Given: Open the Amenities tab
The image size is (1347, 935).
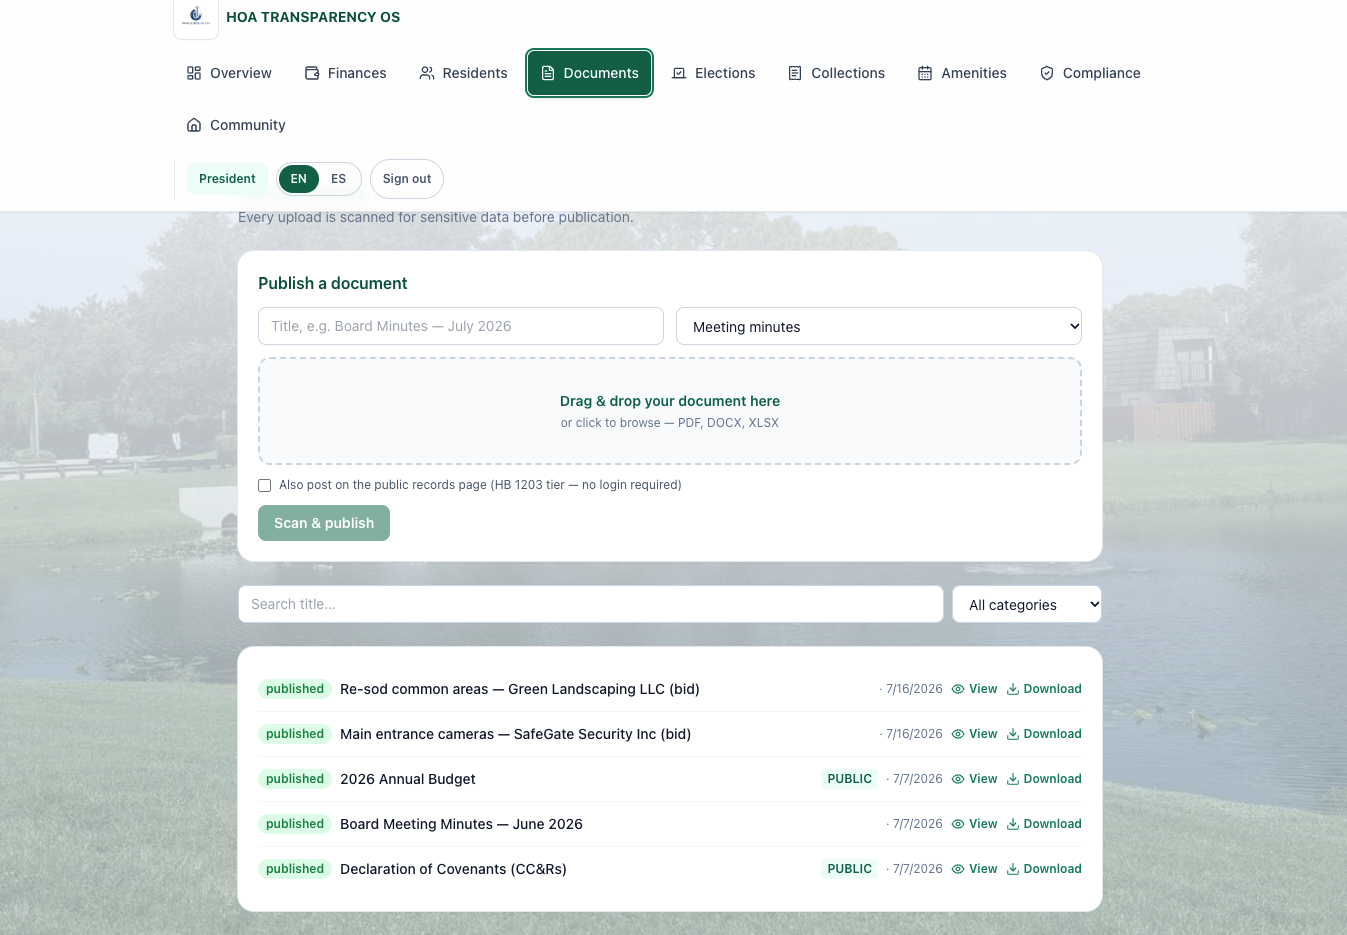Looking at the screenshot, I should click(x=963, y=73).
